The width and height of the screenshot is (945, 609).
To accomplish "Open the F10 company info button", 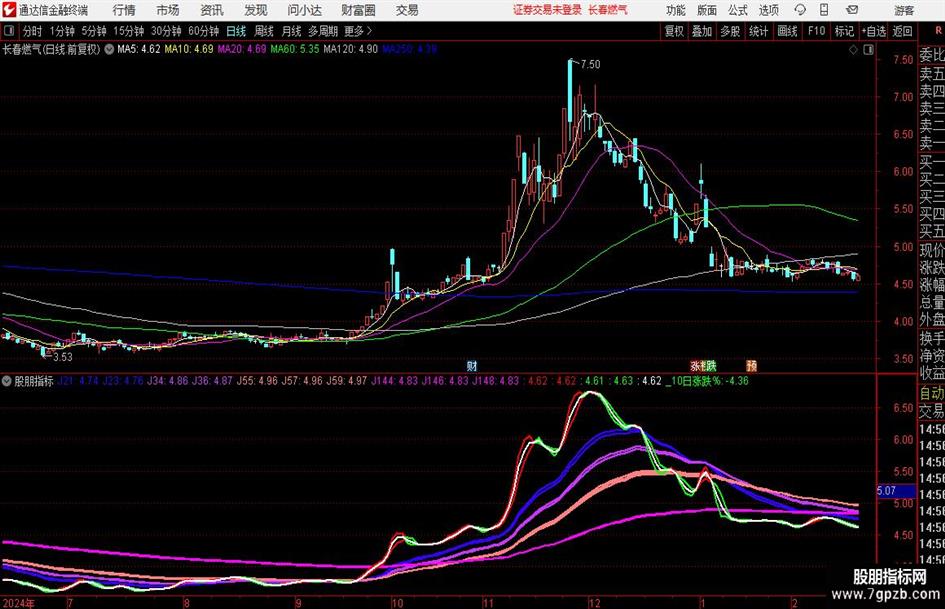I will point(817,31).
